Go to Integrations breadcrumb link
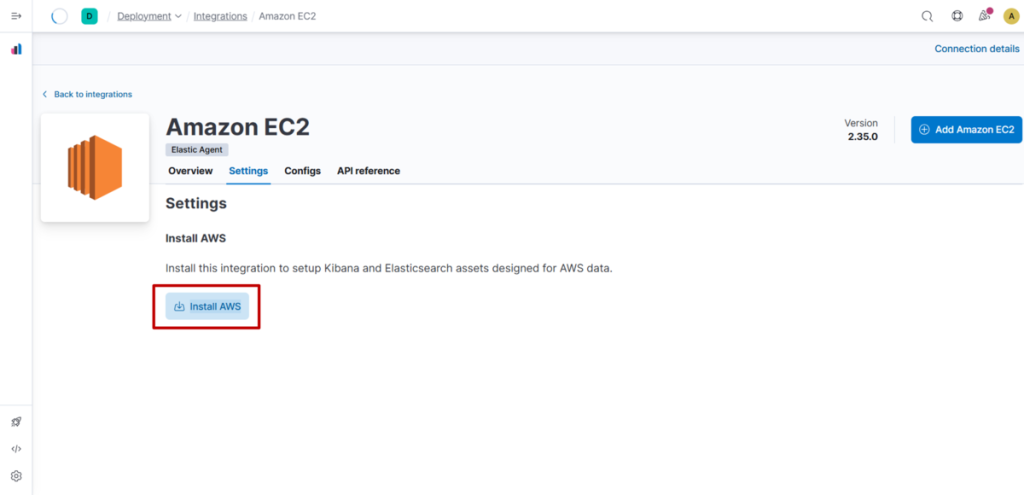 pyautogui.click(x=220, y=16)
